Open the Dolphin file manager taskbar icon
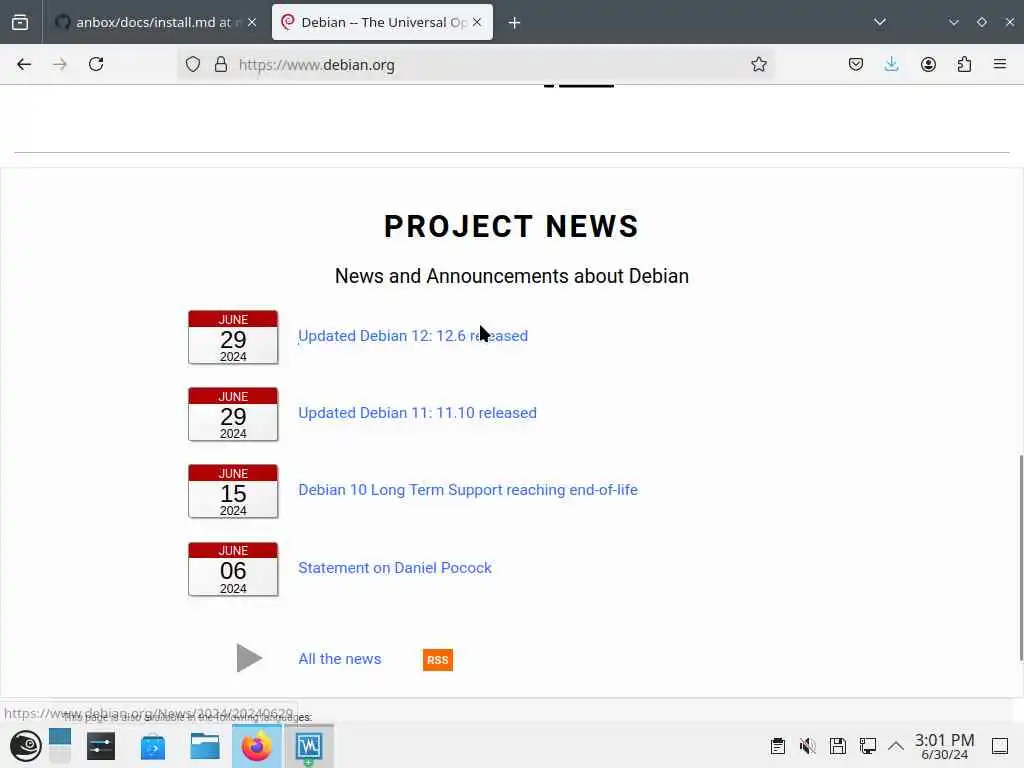 (205, 746)
